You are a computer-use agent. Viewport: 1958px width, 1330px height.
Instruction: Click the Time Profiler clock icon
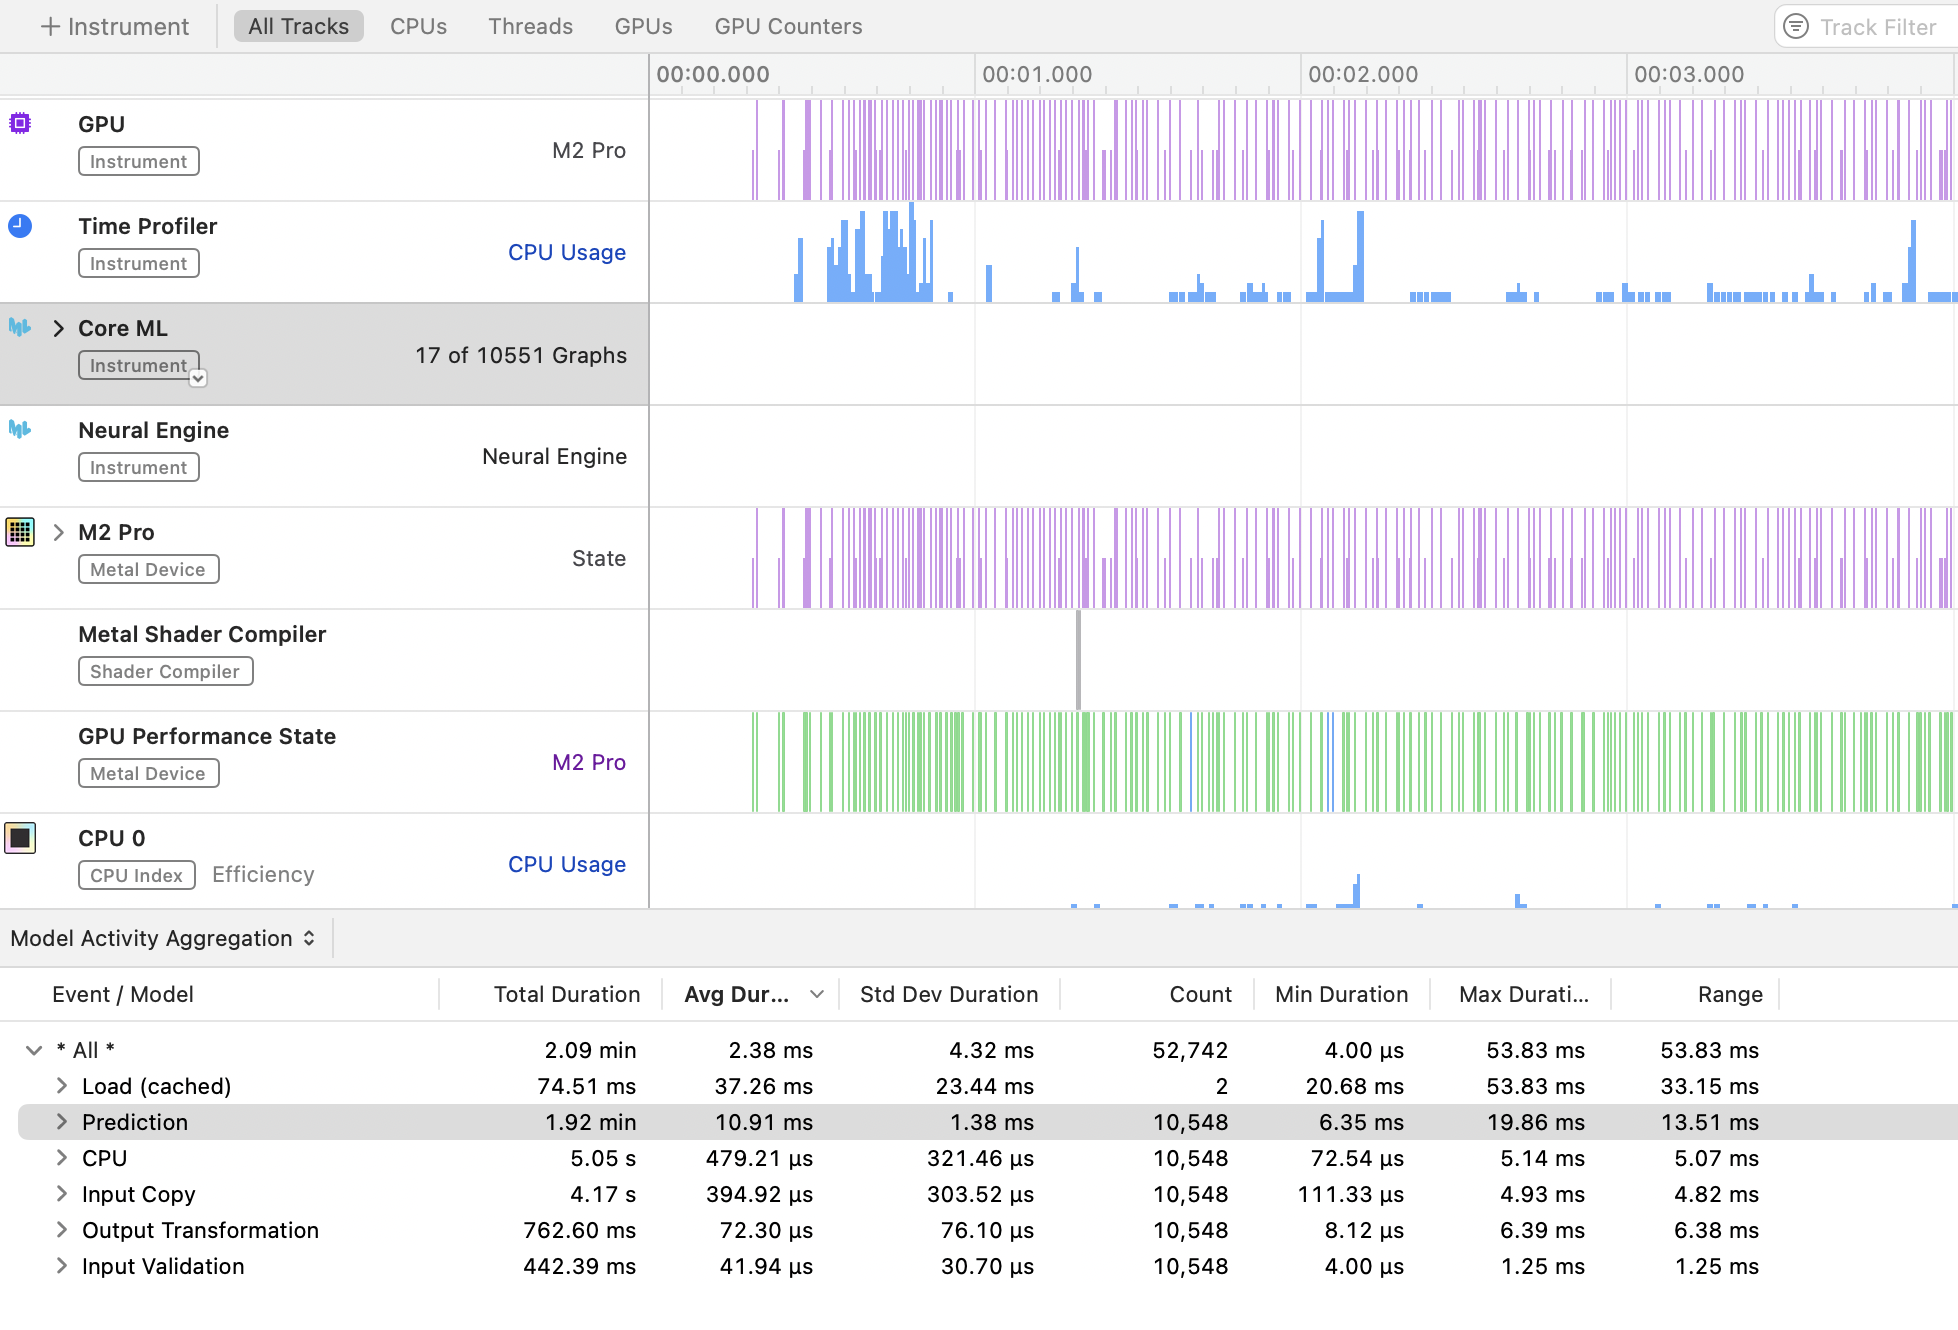click(x=20, y=225)
